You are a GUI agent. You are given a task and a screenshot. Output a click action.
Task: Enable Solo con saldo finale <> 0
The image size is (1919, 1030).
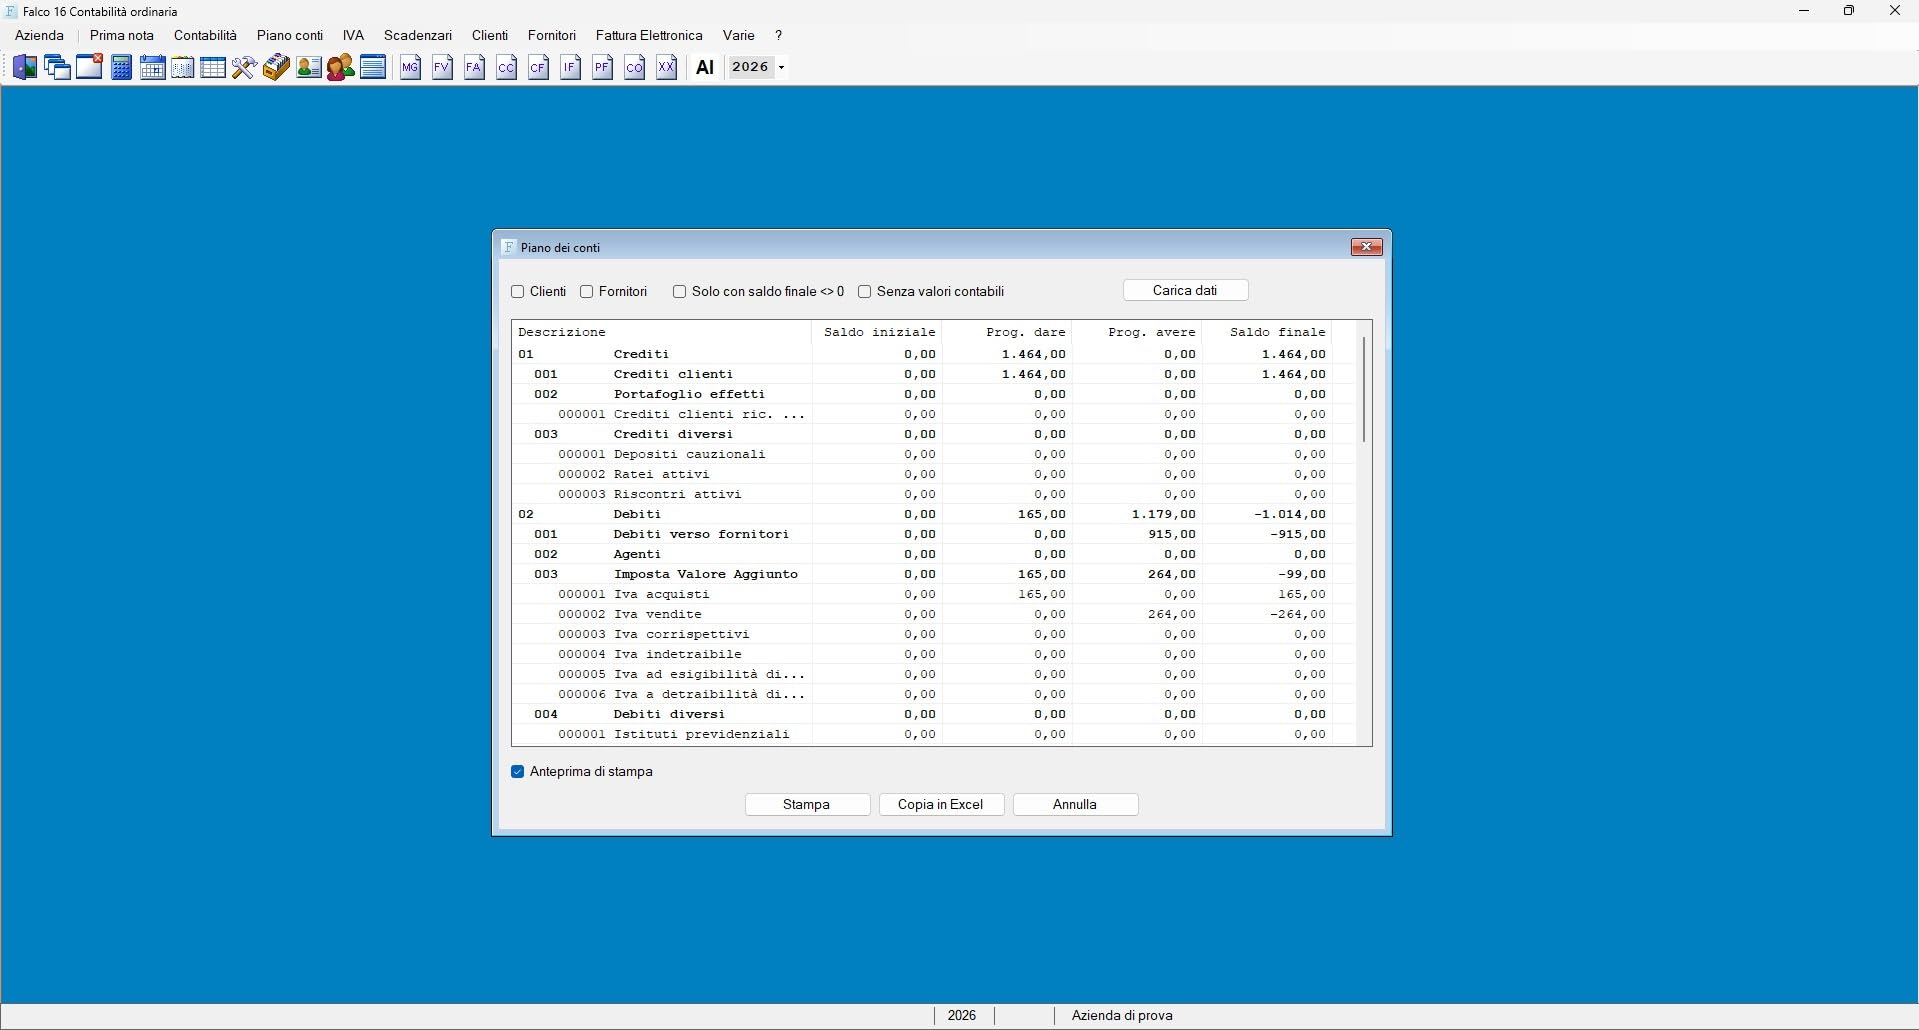[x=680, y=292]
